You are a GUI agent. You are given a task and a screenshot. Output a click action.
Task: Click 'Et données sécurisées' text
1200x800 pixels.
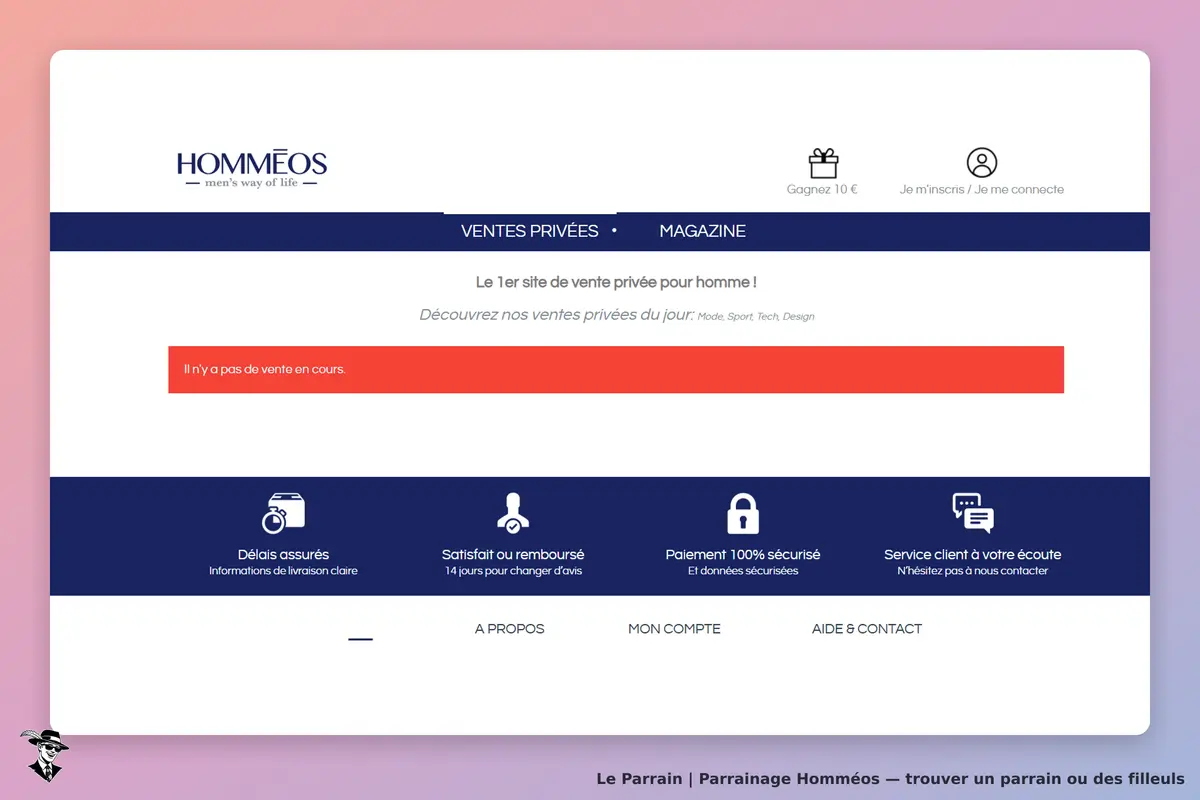(743, 571)
